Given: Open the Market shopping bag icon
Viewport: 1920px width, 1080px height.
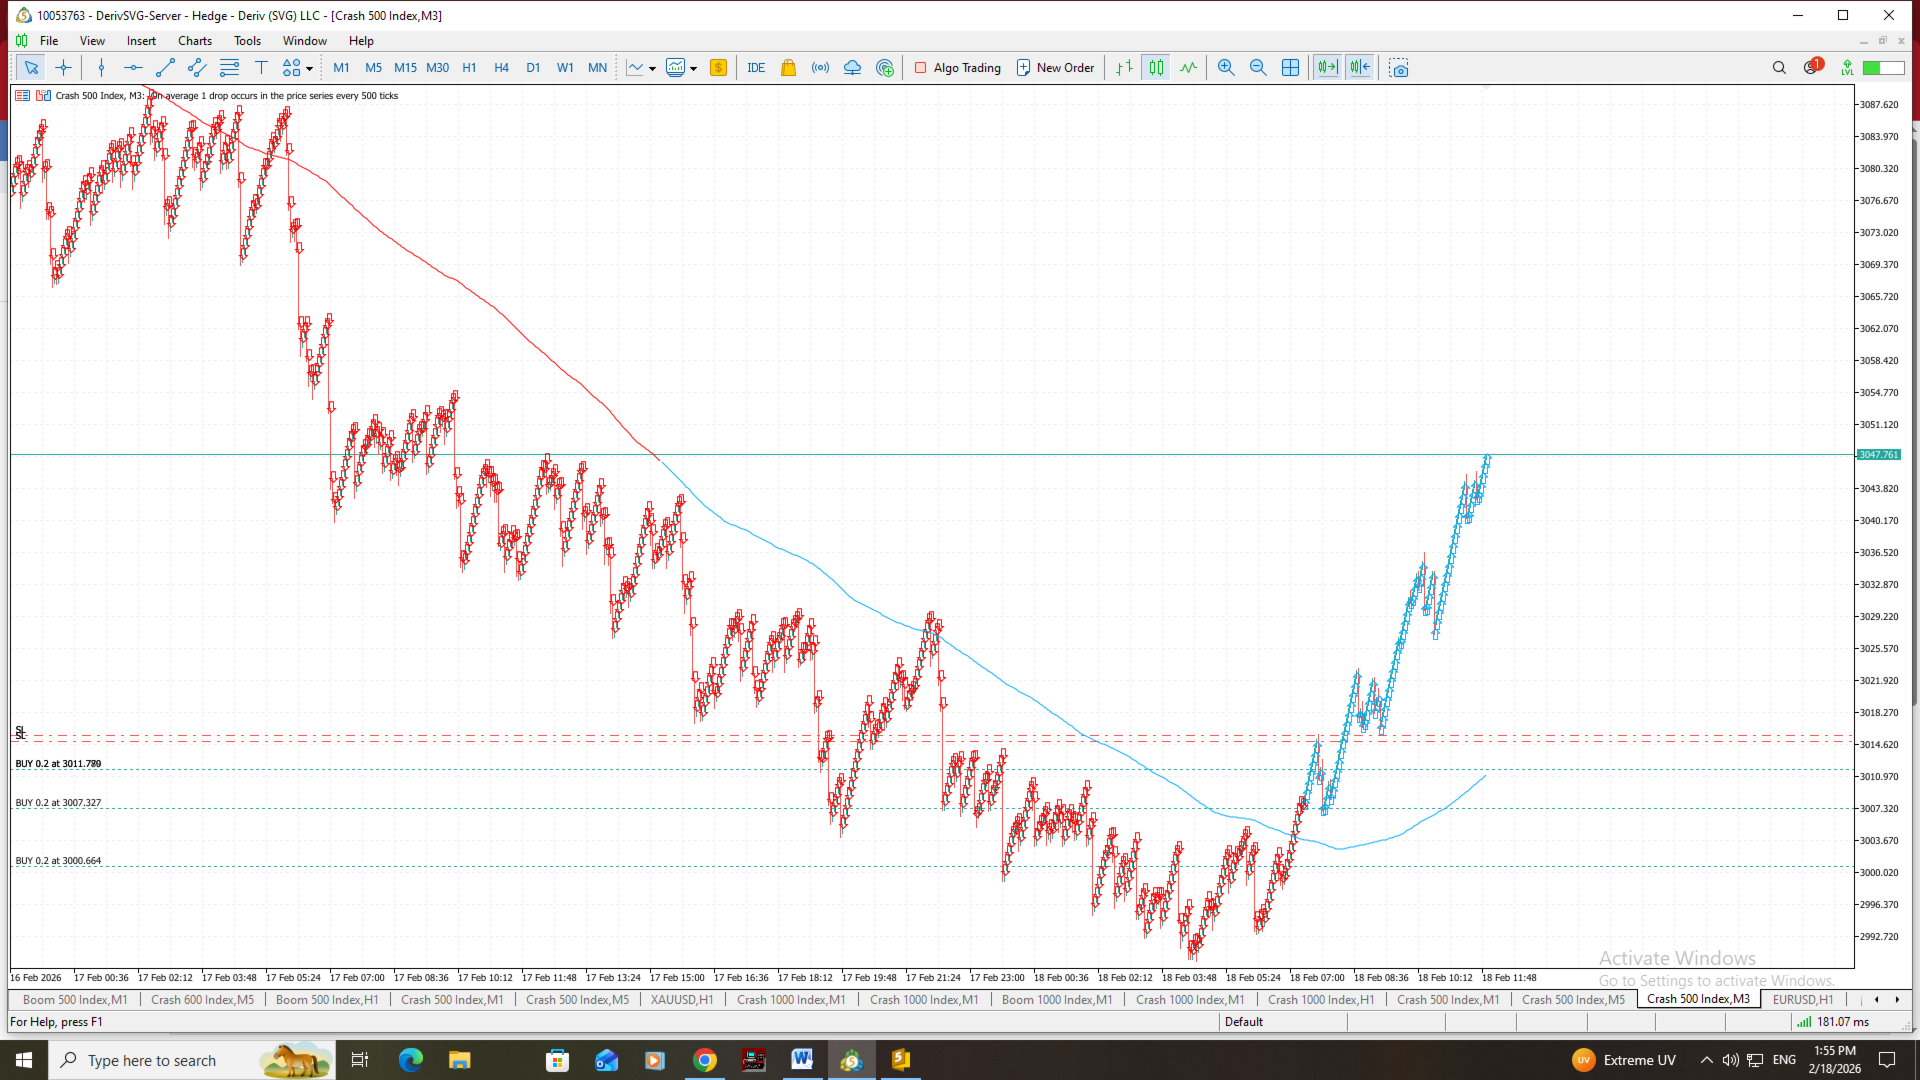Looking at the screenshot, I should point(788,68).
